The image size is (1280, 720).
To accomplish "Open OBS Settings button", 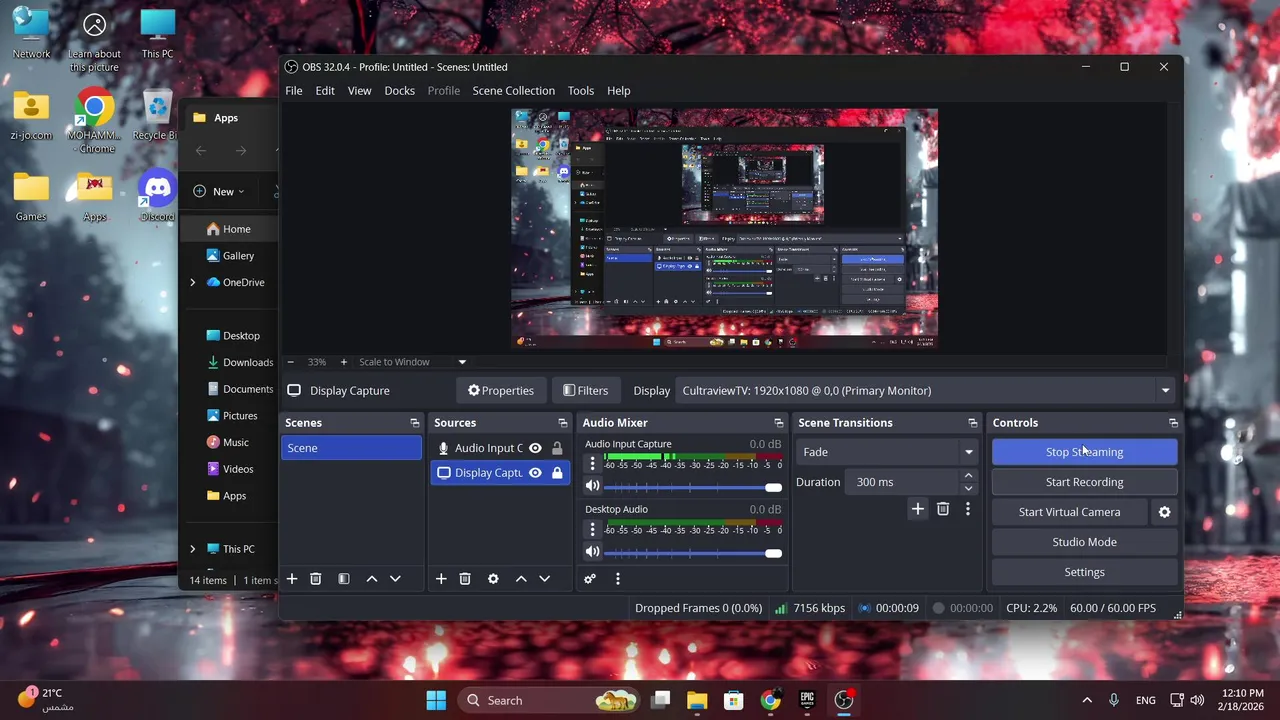I will (x=1084, y=573).
